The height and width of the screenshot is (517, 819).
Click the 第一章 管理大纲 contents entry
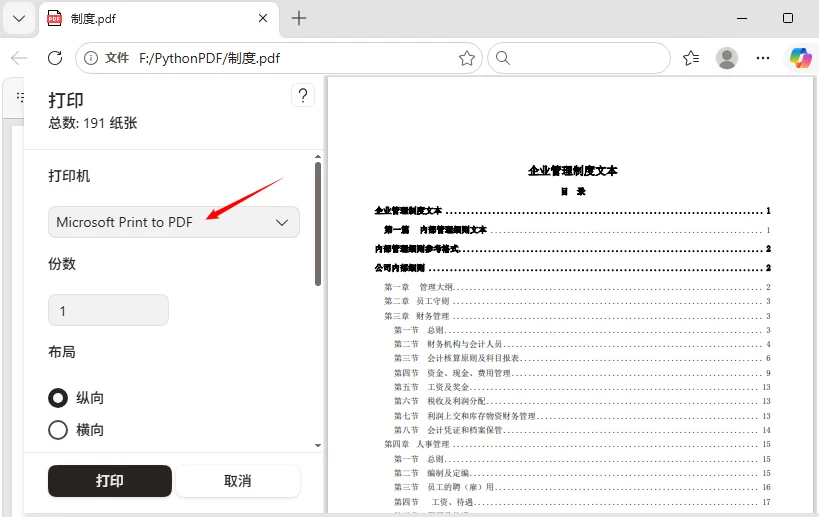577,287
